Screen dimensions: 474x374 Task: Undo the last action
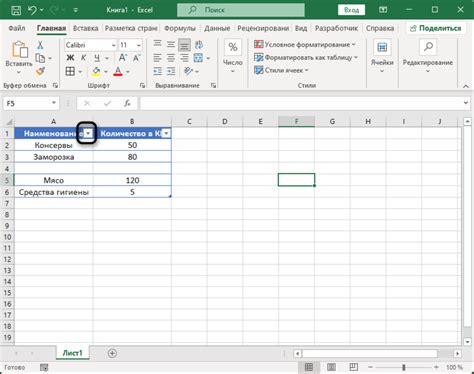click(33, 10)
